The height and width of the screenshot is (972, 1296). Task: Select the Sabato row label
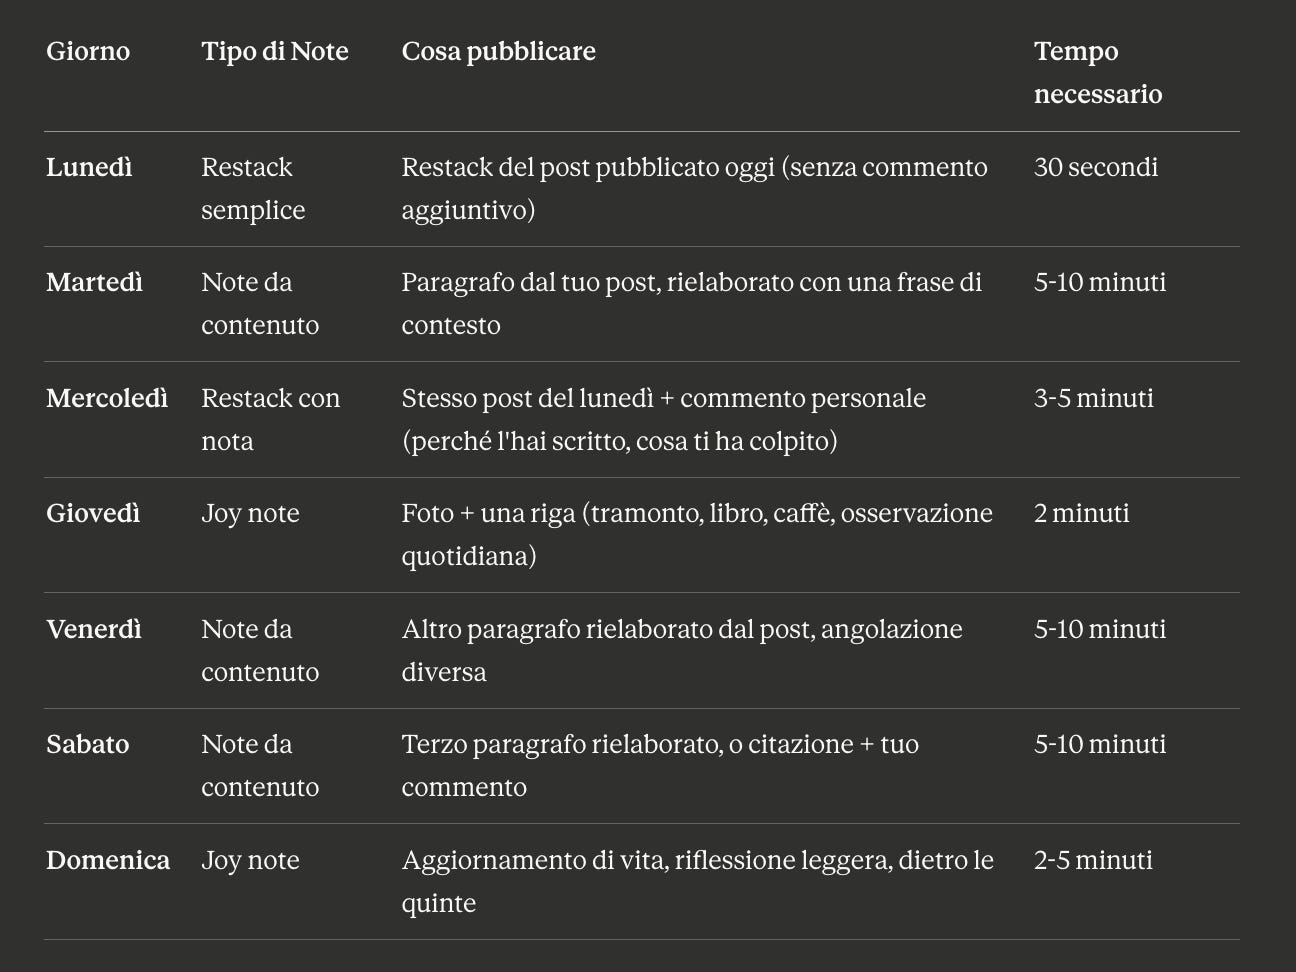[88, 744]
